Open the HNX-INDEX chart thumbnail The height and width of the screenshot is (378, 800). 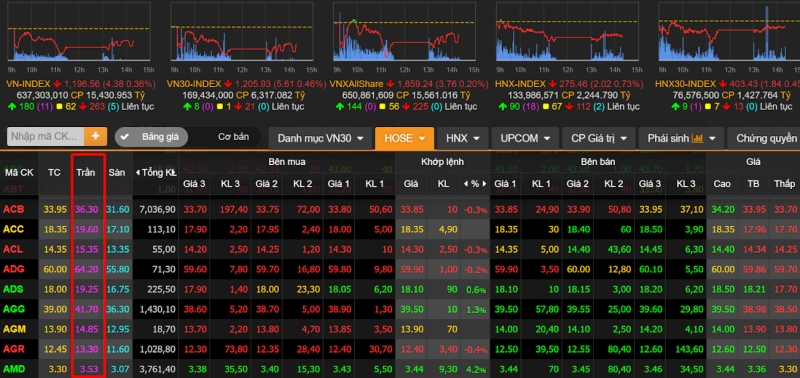[x=567, y=32]
